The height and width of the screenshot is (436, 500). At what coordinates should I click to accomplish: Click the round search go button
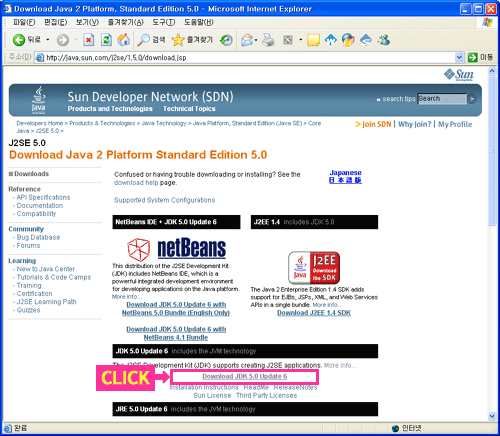pyautogui.click(x=472, y=99)
